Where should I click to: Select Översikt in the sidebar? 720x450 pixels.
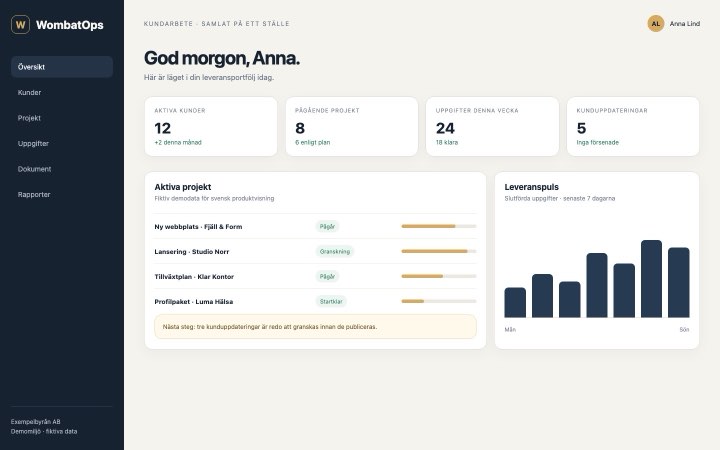point(62,67)
